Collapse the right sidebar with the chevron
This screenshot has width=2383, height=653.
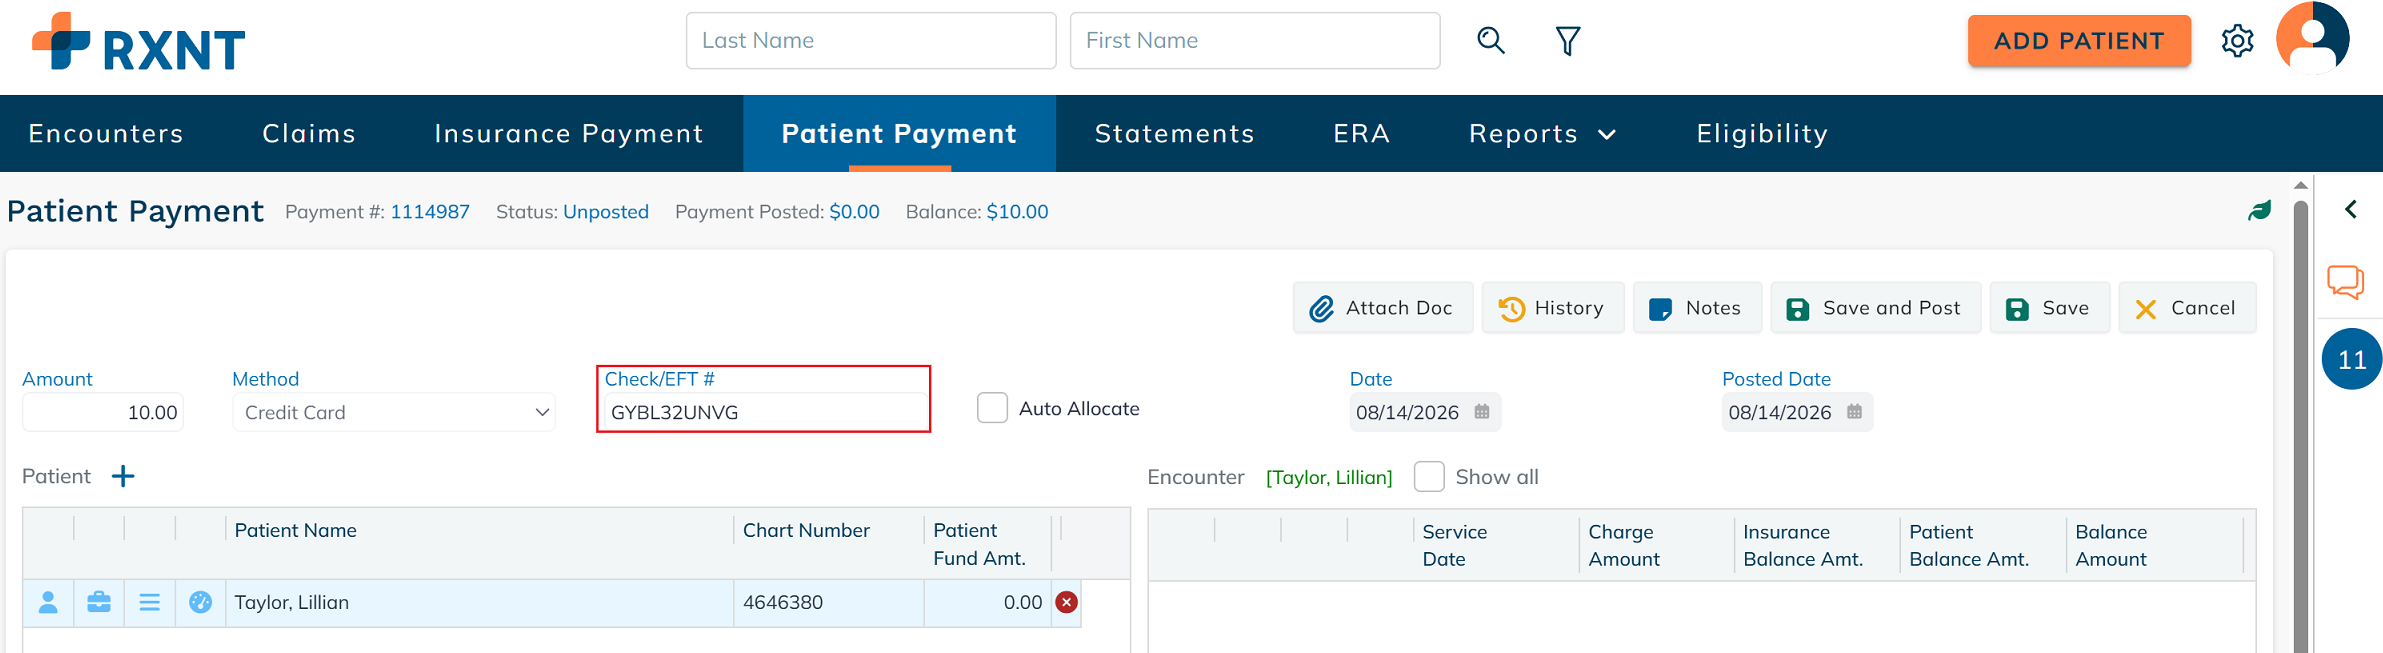2351,209
